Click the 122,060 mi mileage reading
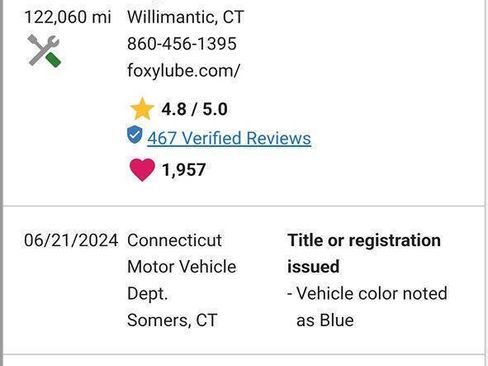Image resolution: width=488 pixels, height=366 pixels. point(68,17)
